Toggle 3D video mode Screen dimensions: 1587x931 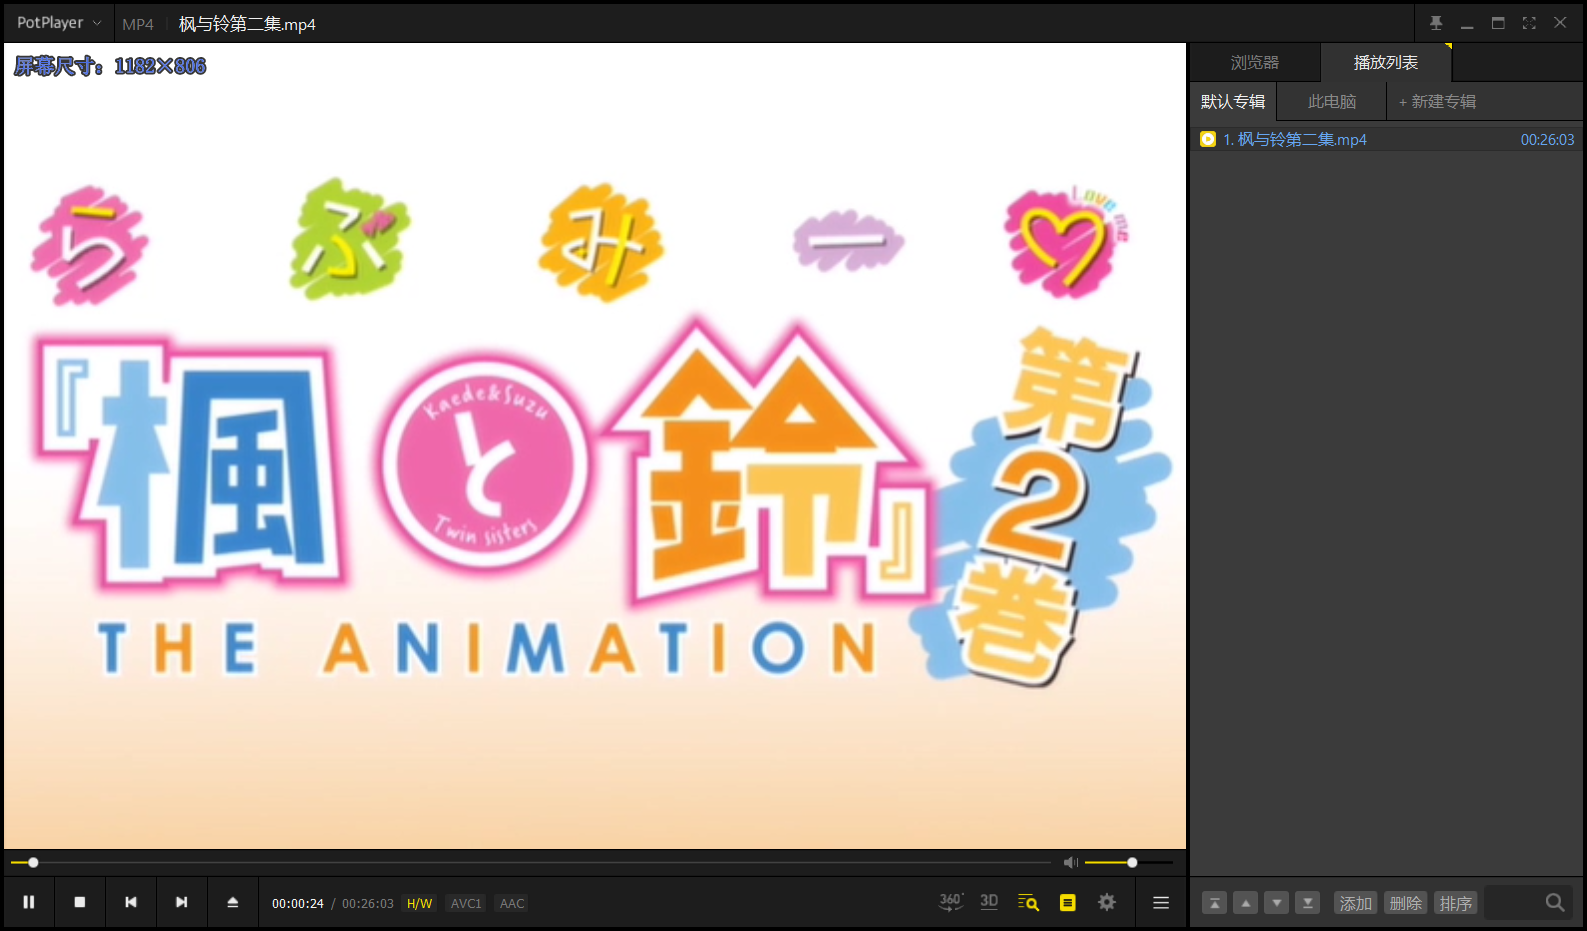pyautogui.click(x=989, y=902)
